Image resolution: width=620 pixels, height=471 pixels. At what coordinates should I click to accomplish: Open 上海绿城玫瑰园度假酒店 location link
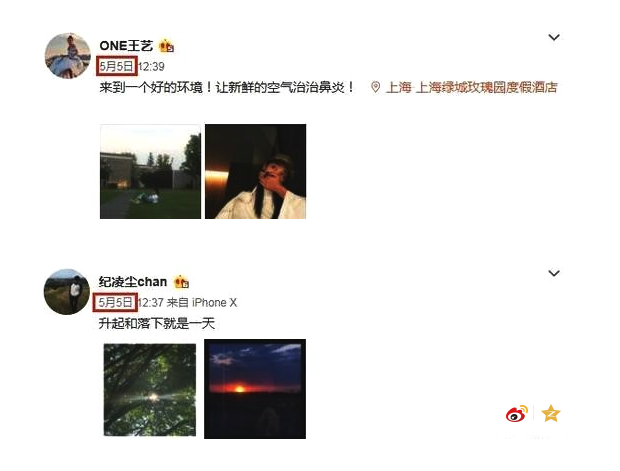point(471,87)
